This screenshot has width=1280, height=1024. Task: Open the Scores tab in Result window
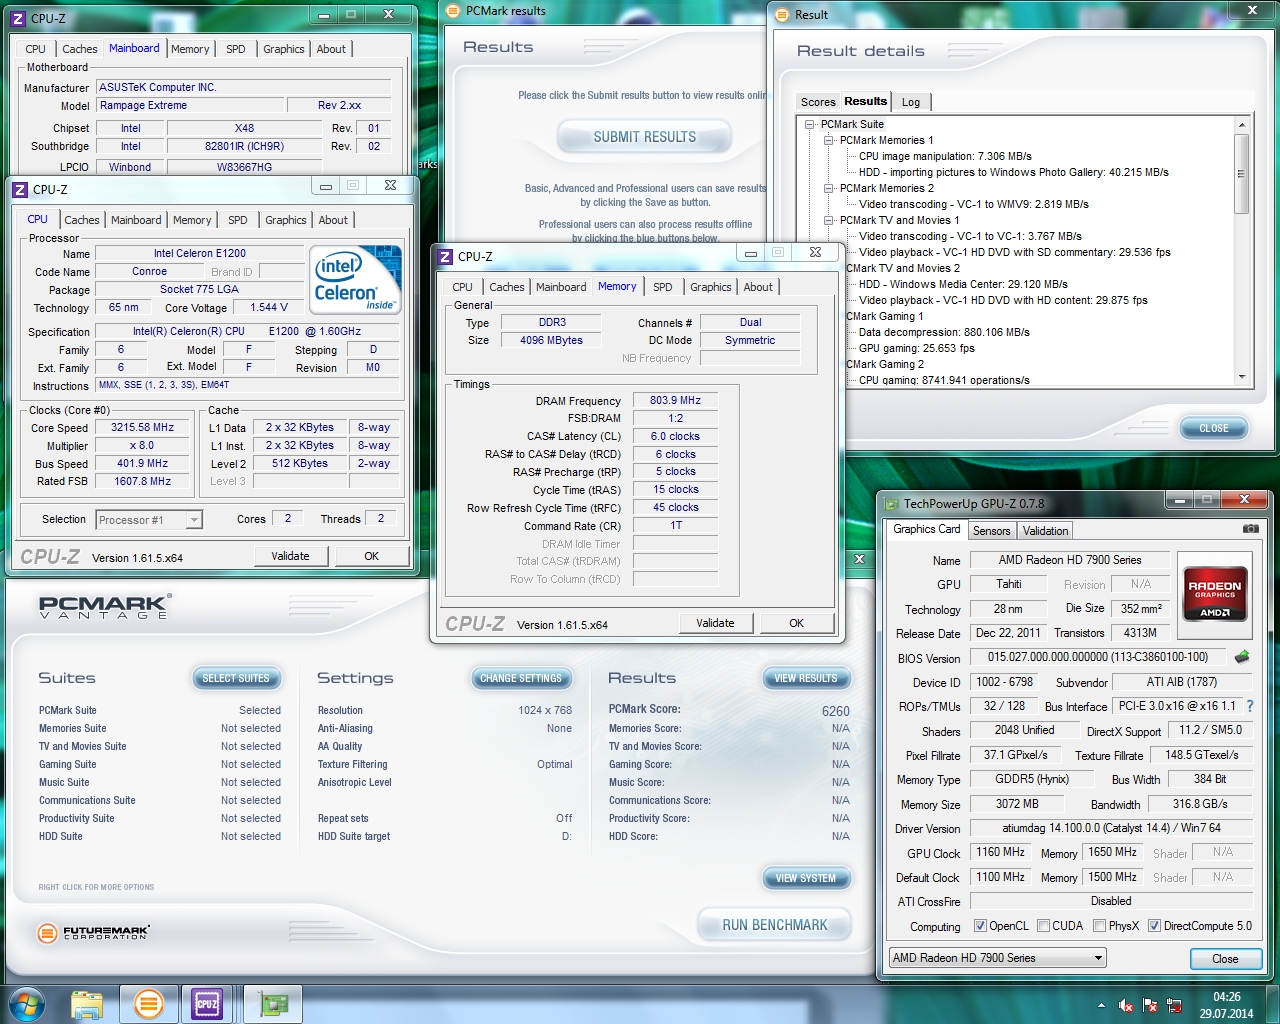click(x=818, y=102)
